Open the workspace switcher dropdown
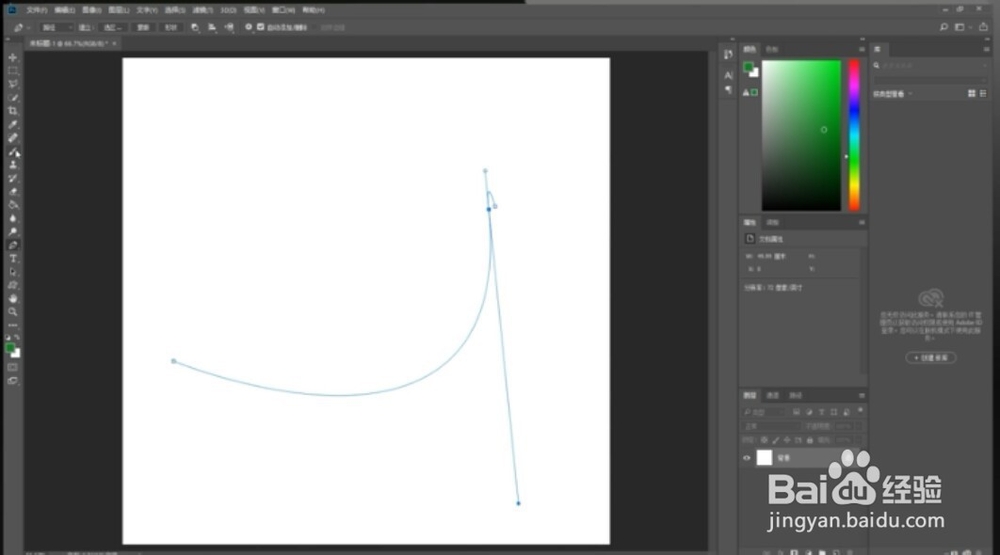This screenshot has height=555, width=1000. click(962, 27)
